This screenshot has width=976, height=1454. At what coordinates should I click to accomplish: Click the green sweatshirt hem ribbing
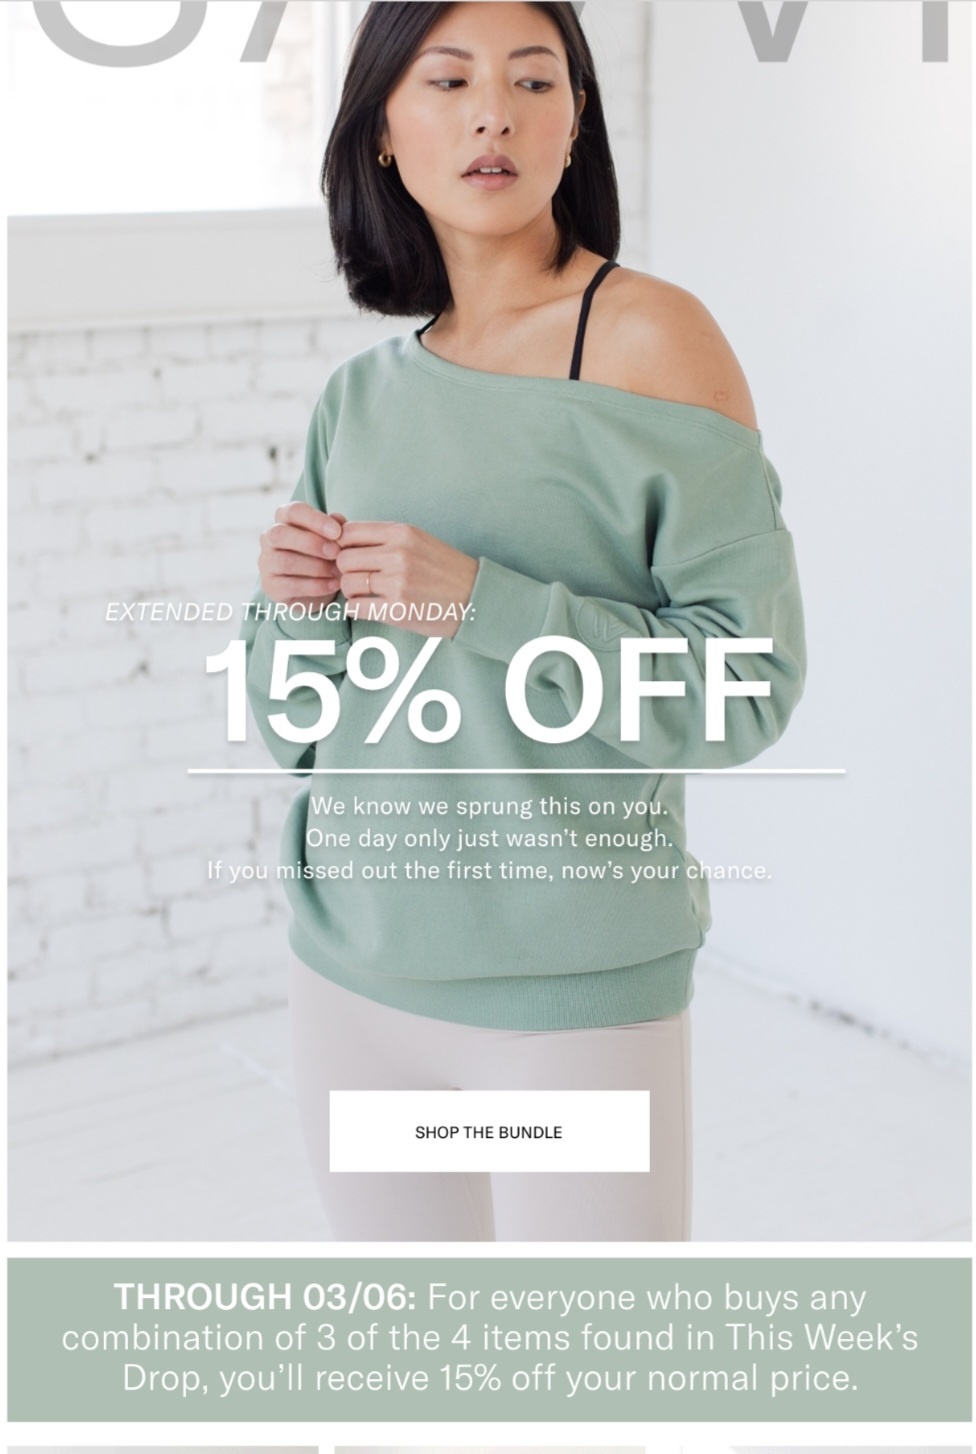pos(490,990)
